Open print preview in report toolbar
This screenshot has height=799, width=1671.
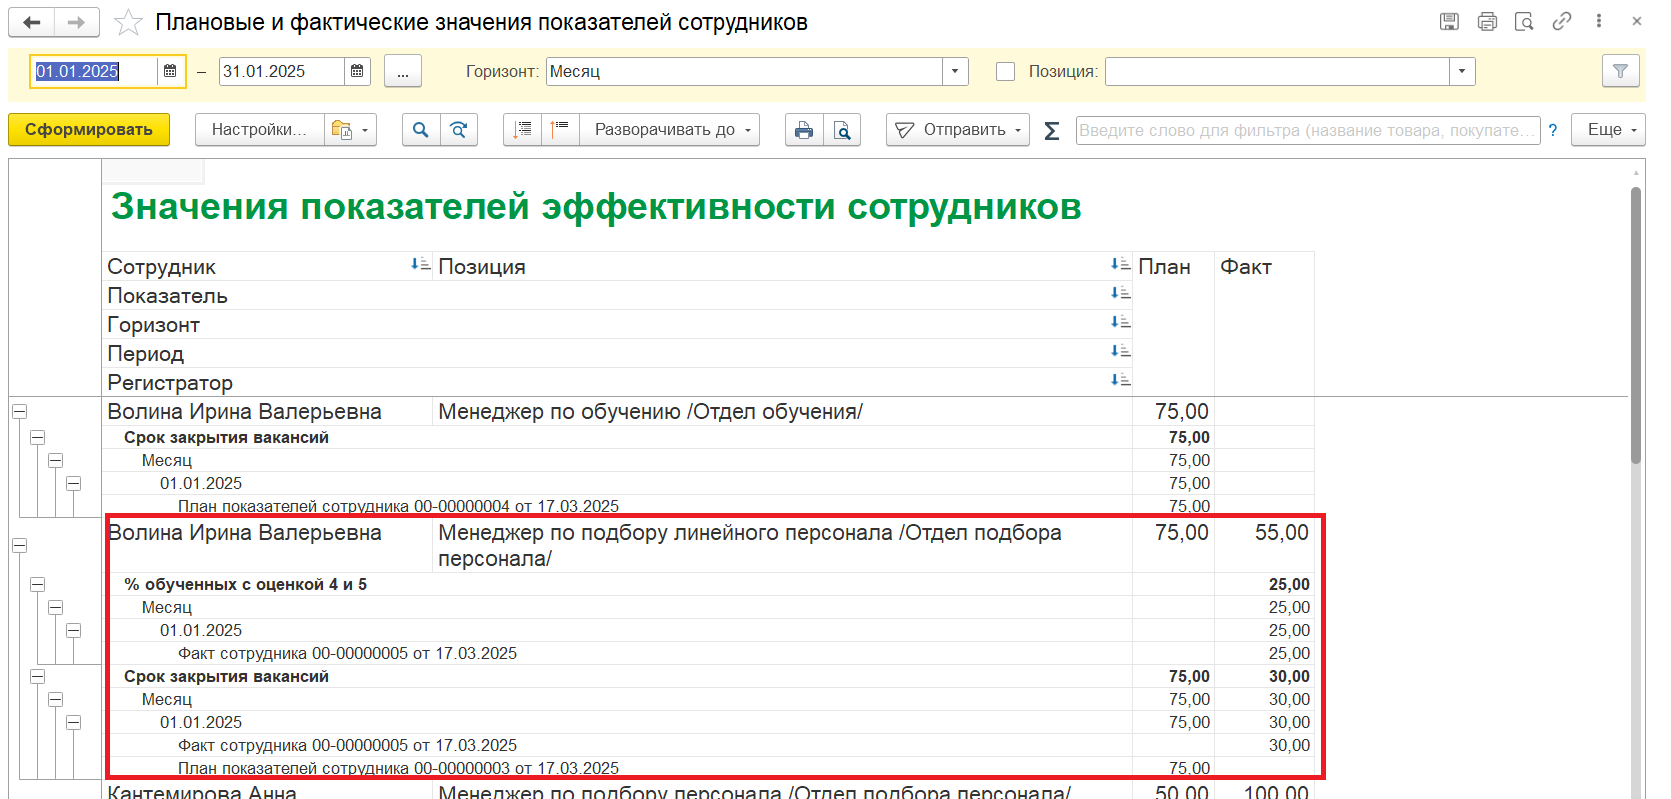click(842, 130)
